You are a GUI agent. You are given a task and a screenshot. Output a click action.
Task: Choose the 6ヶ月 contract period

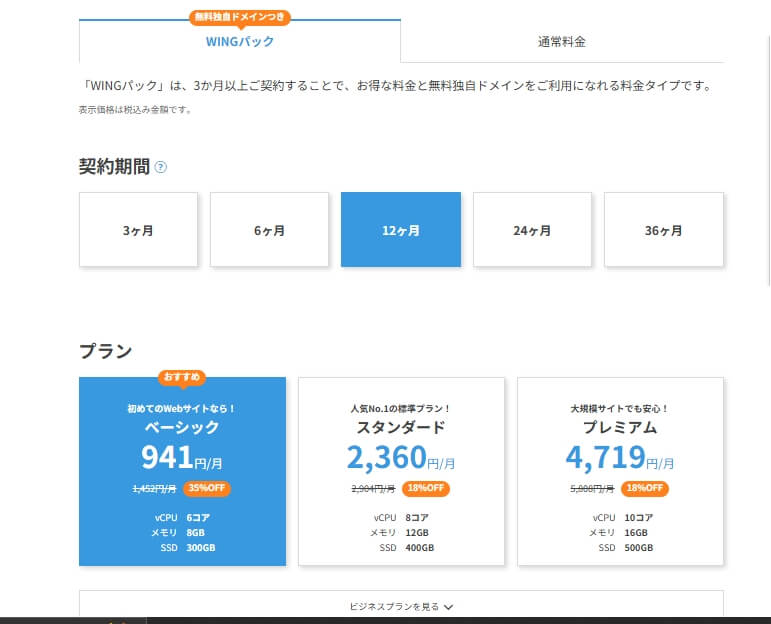[x=269, y=230]
